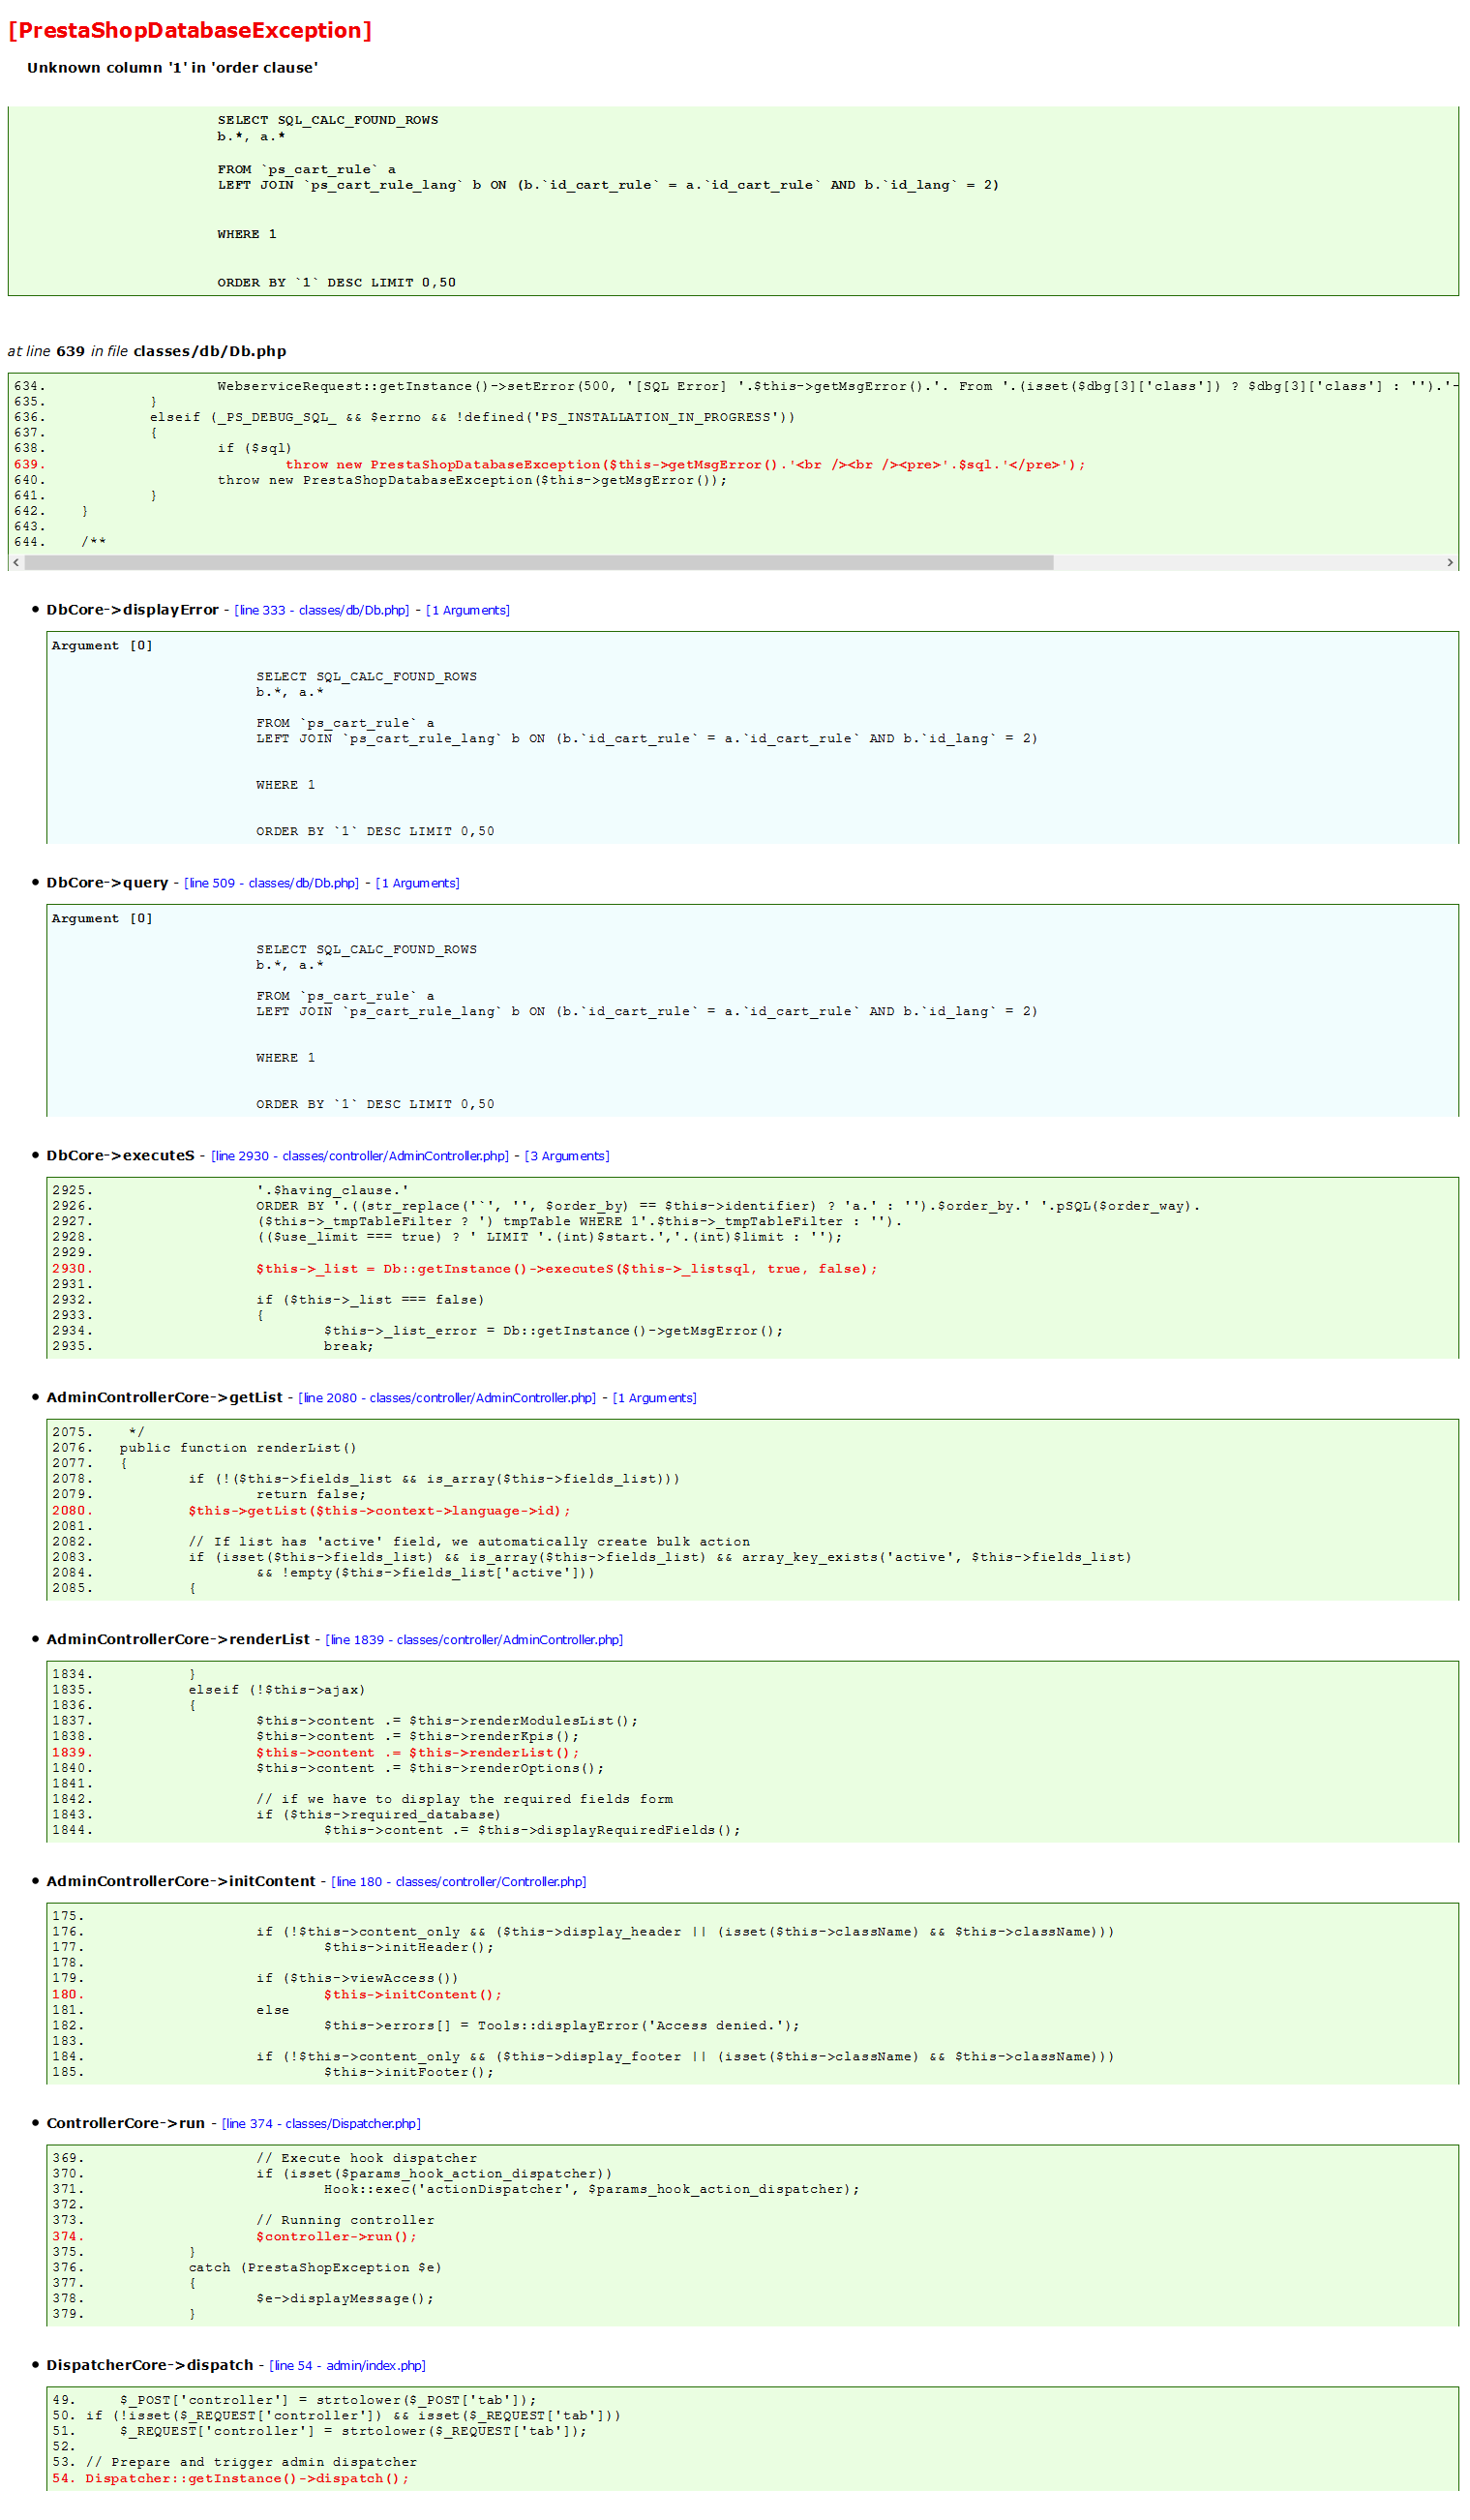The width and height of the screenshot is (1470, 2520).
Task: Click 'WHERE 1' in the DbCore->query argument
Action: pyautogui.click(x=286, y=1058)
